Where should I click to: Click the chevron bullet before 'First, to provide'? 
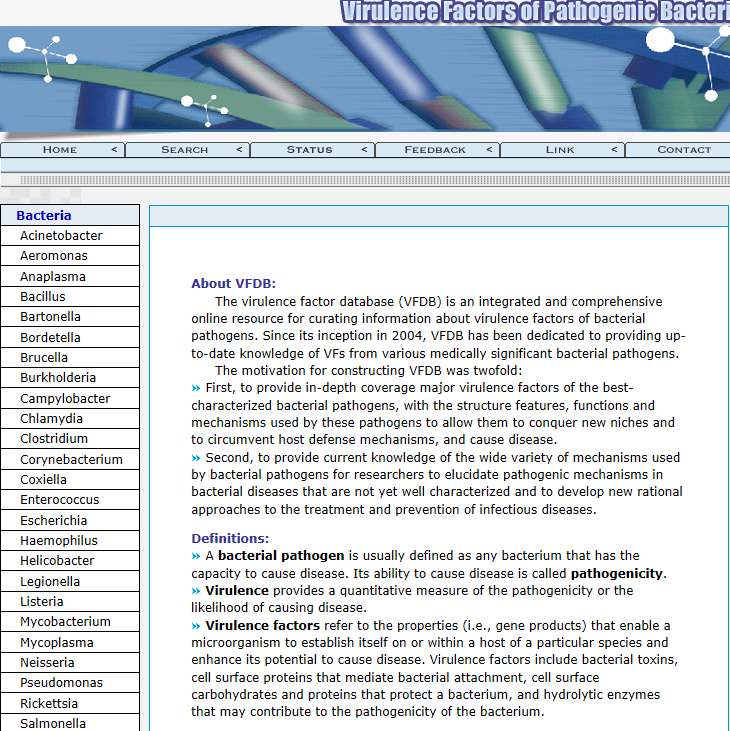click(x=196, y=388)
